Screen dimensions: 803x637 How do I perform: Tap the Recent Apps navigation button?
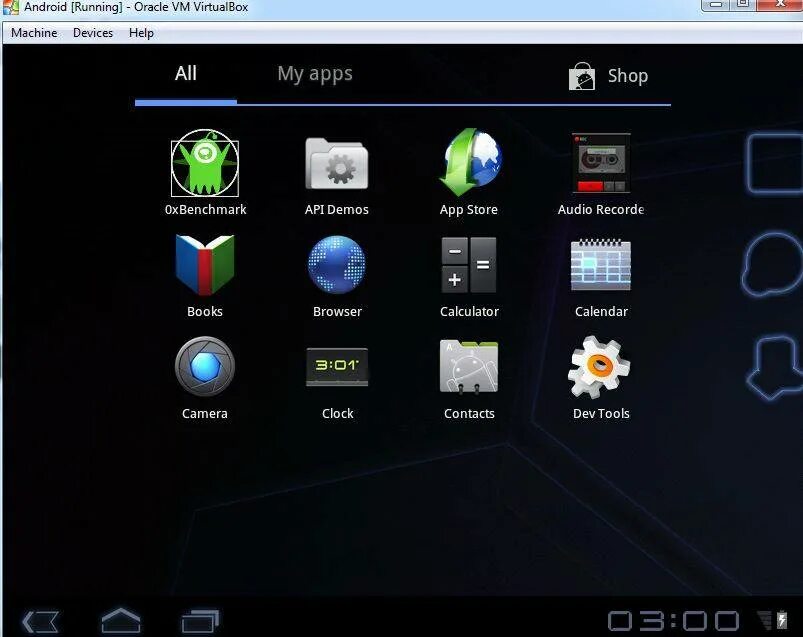pos(200,621)
